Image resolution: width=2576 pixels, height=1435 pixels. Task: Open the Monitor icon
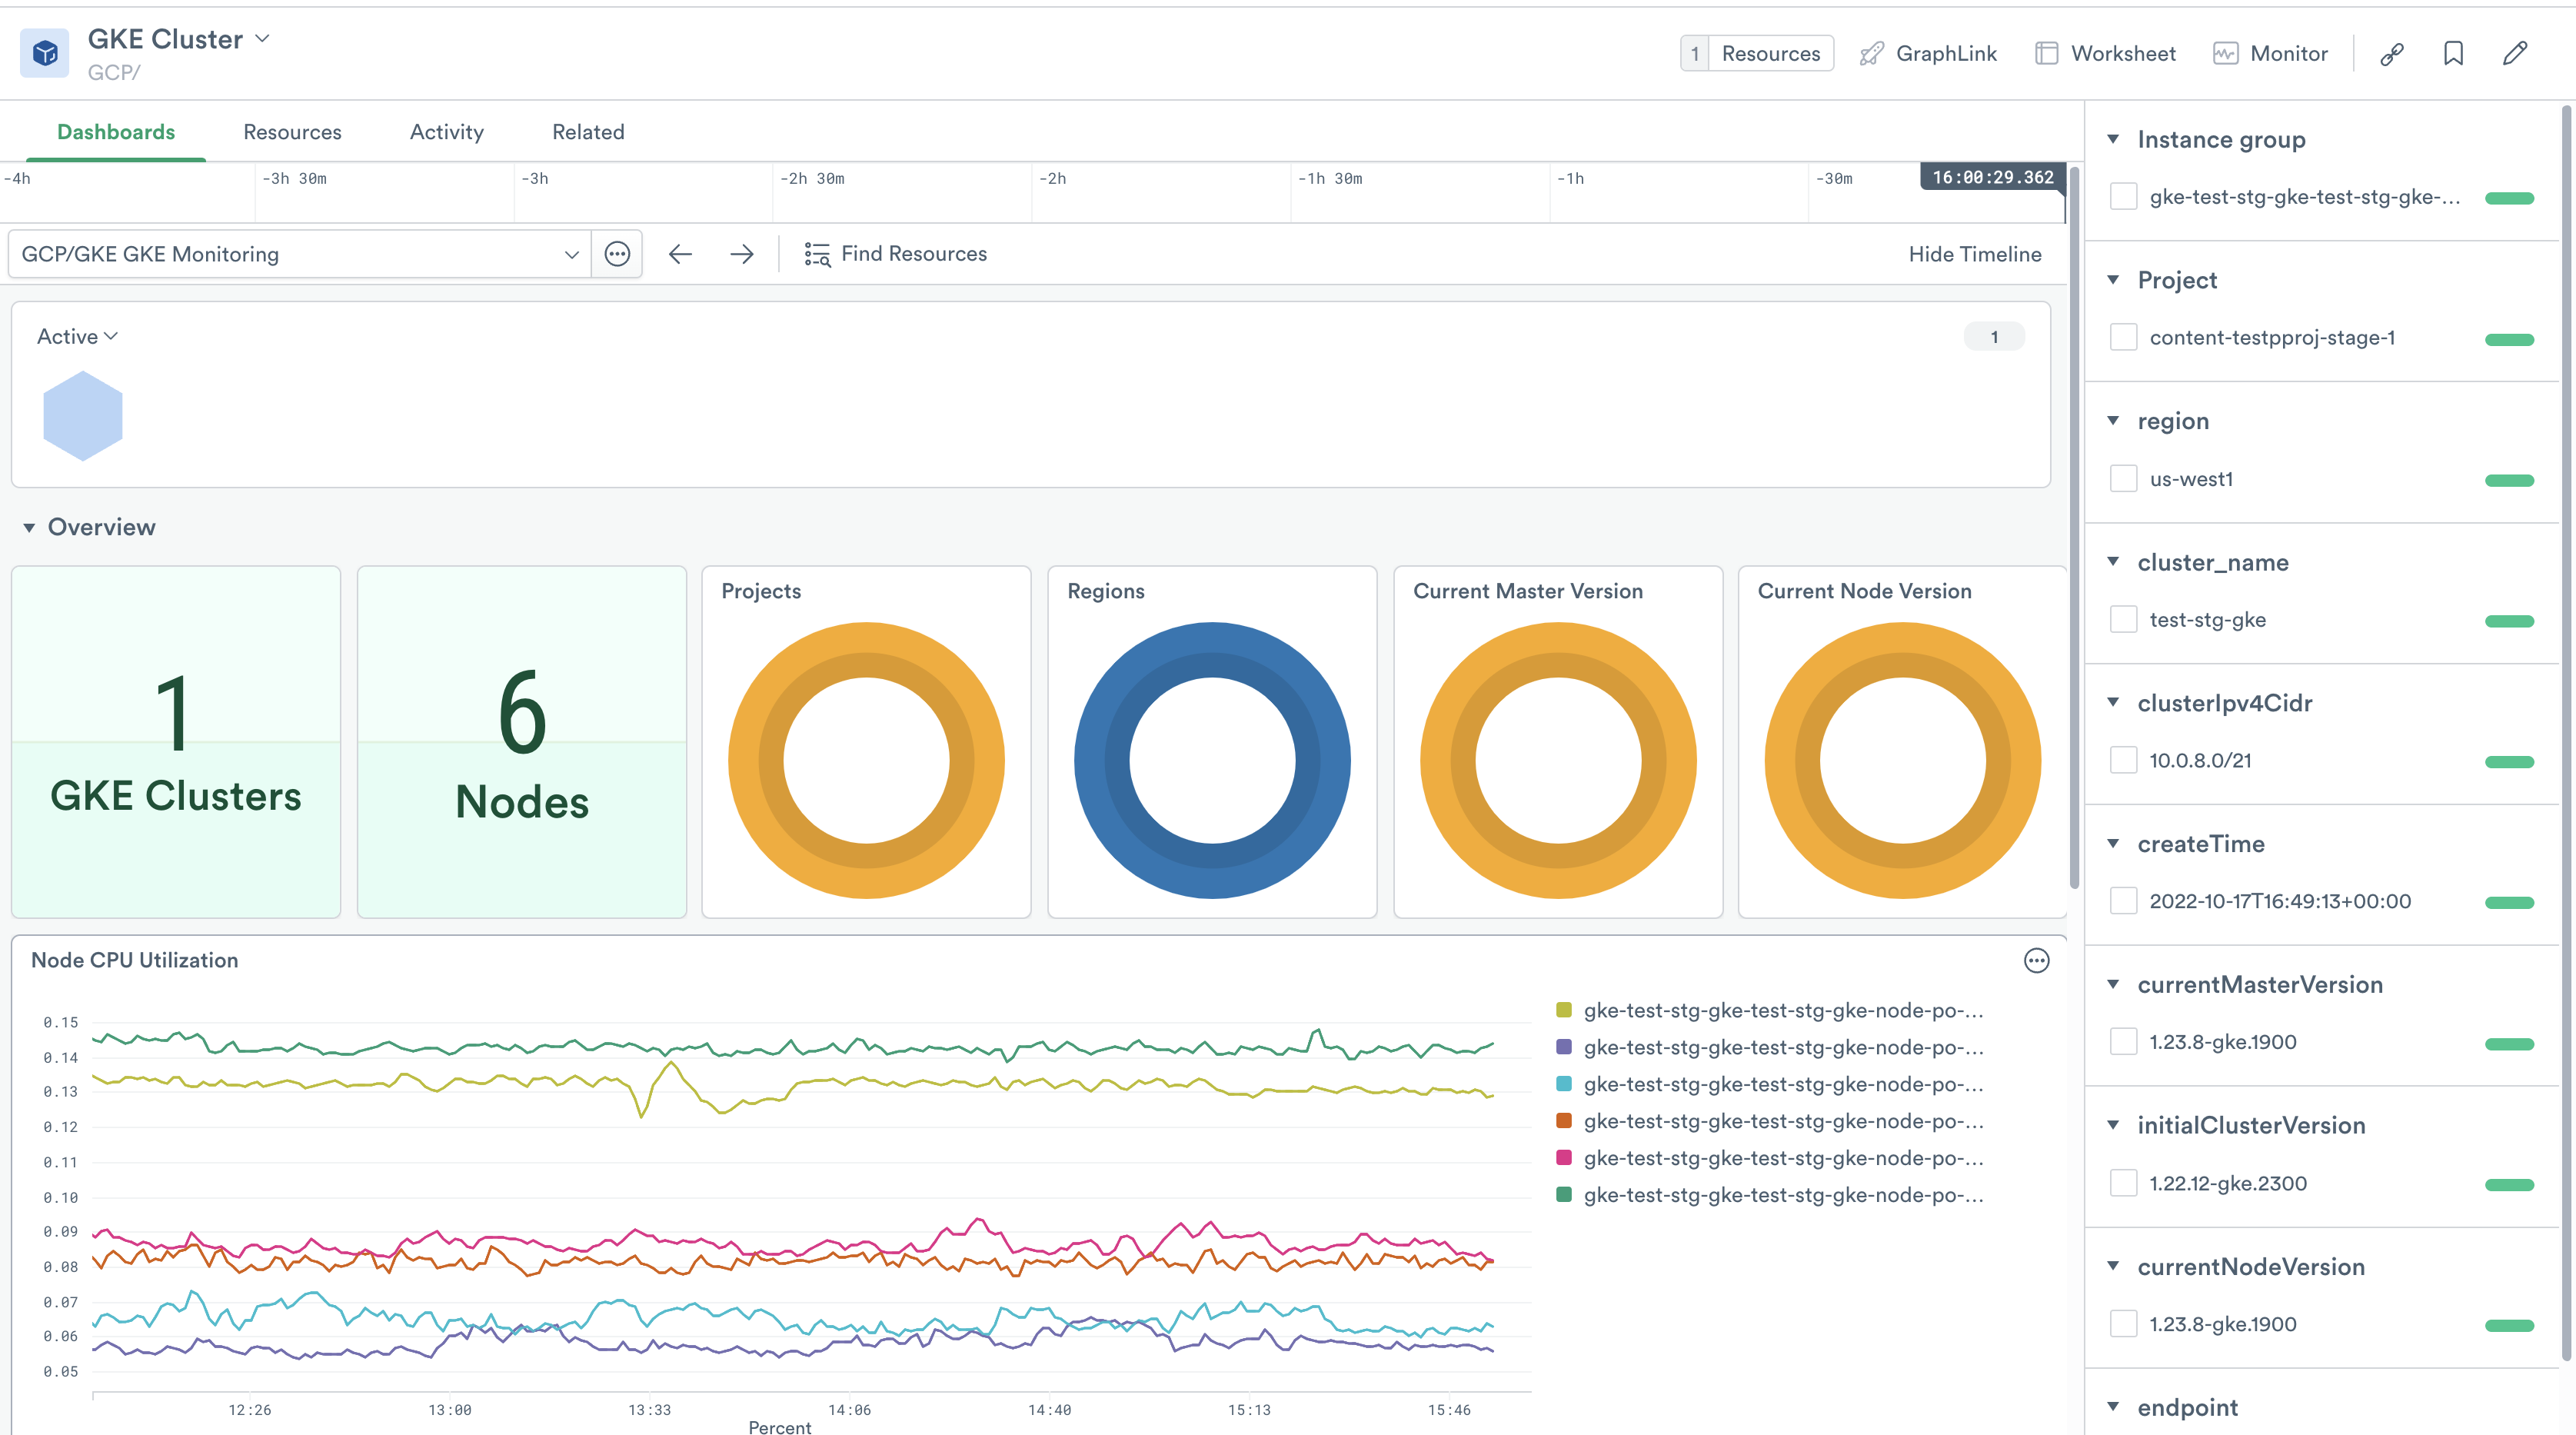[x=2225, y=54]
